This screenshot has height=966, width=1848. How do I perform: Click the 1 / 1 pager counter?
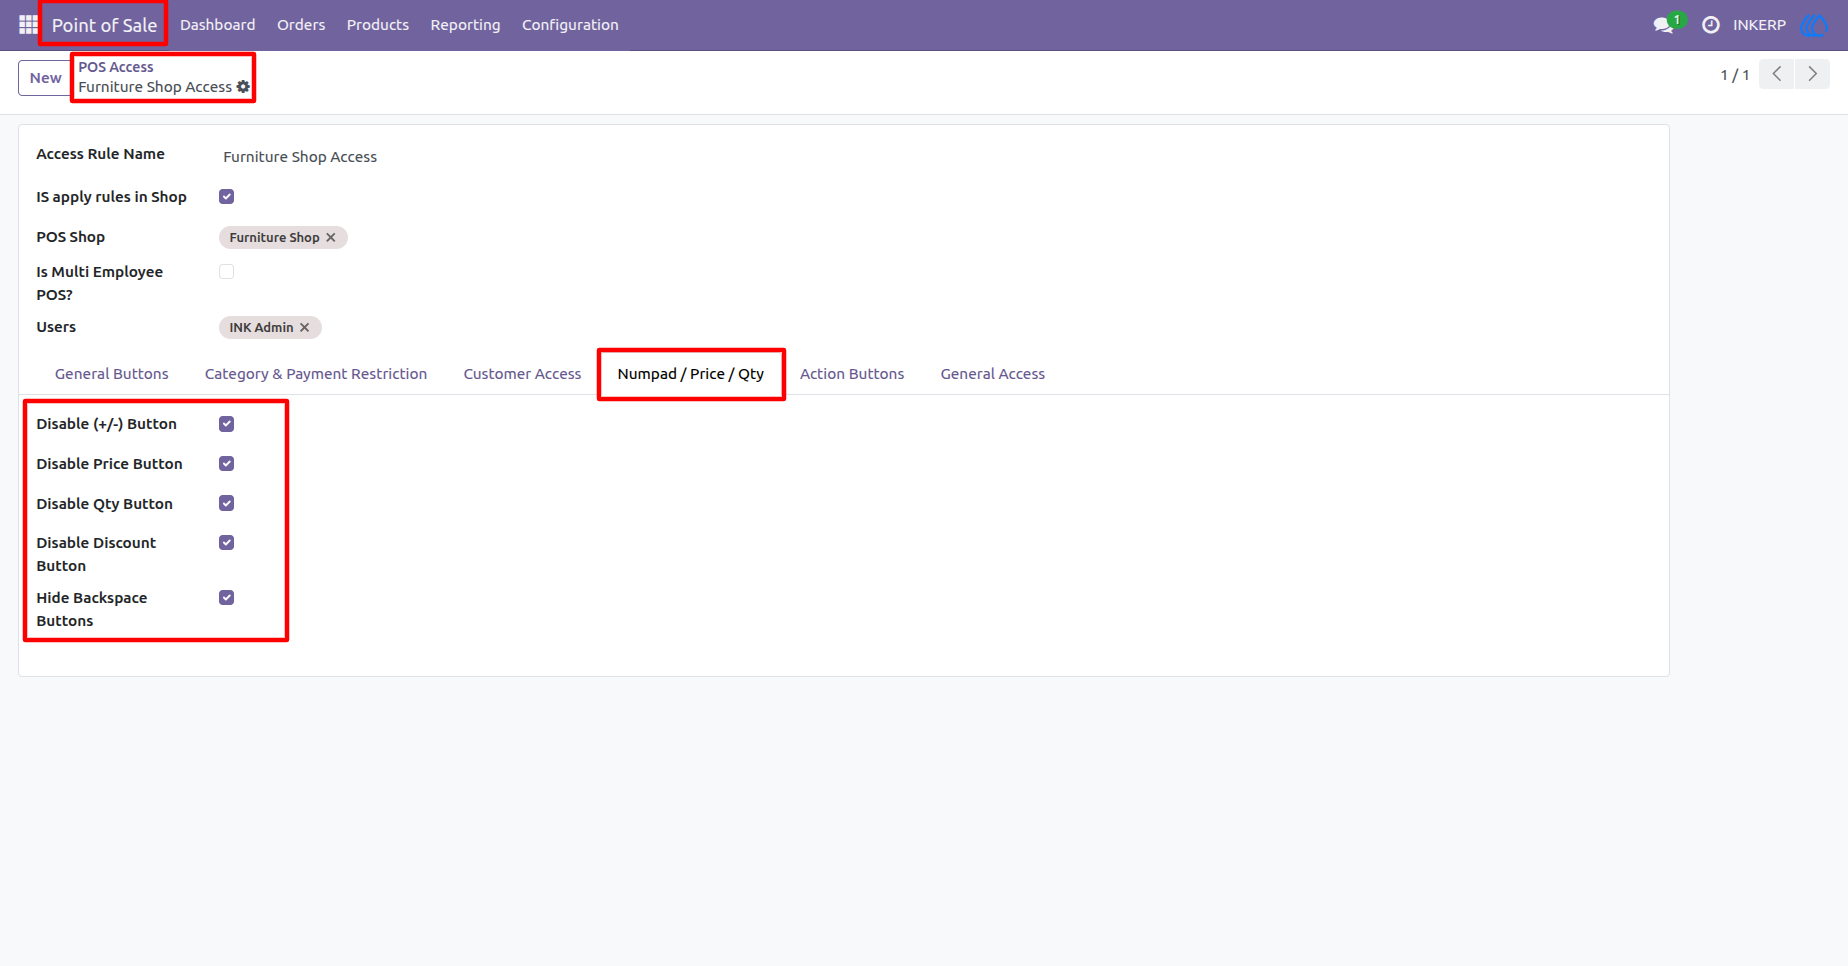point(1735,75)
